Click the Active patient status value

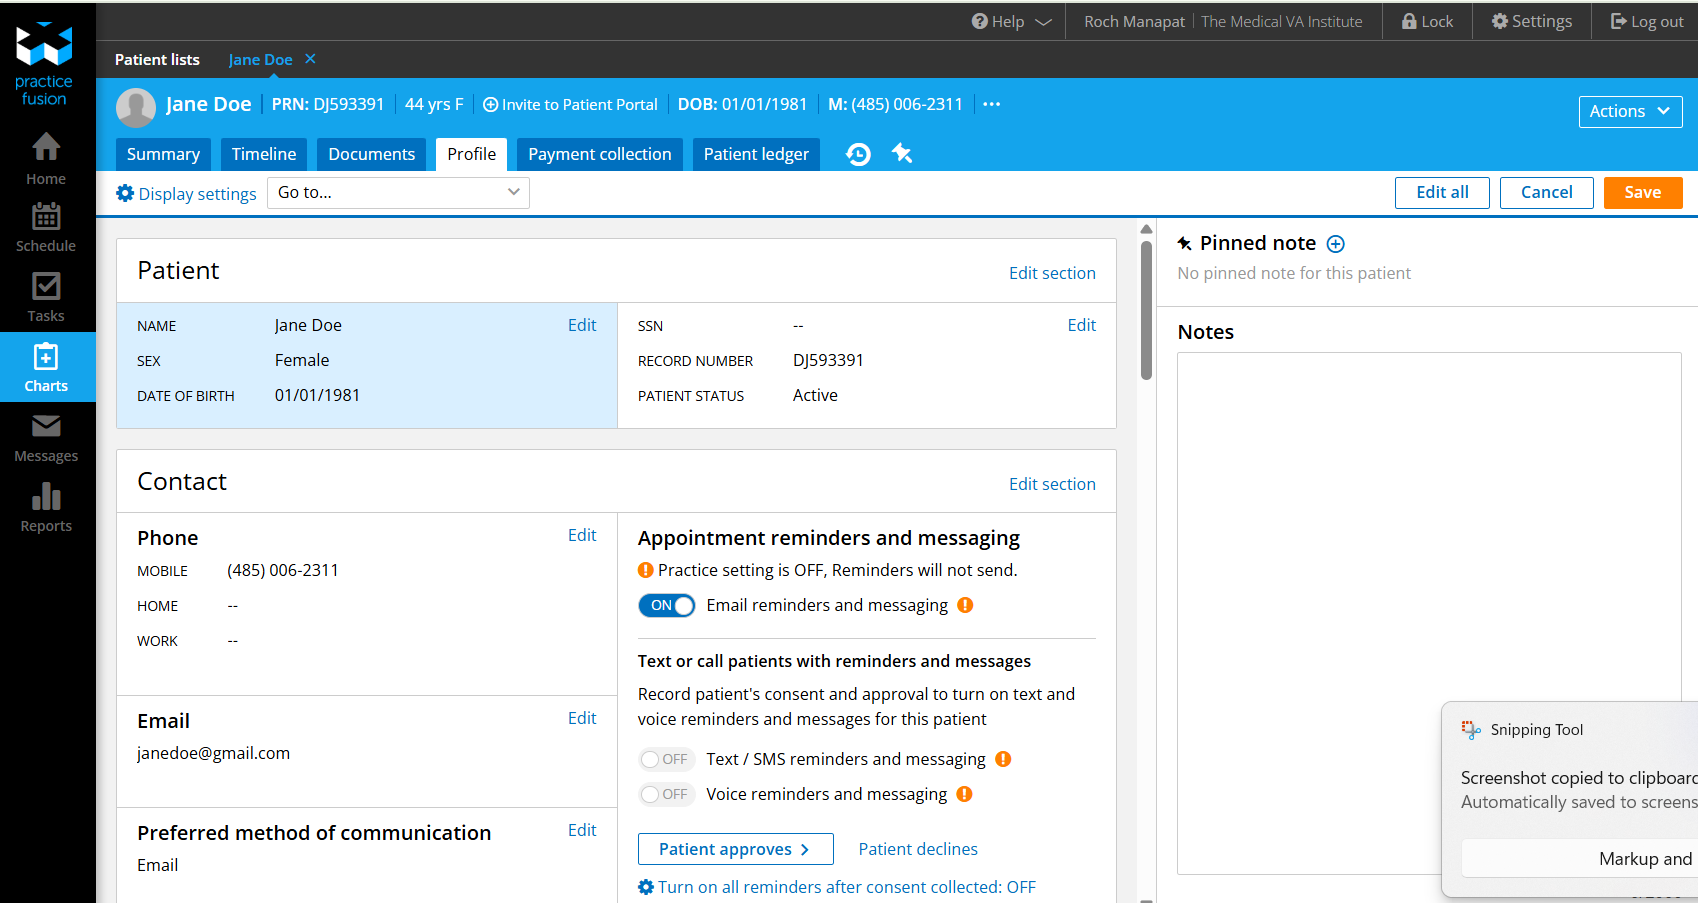815,395
